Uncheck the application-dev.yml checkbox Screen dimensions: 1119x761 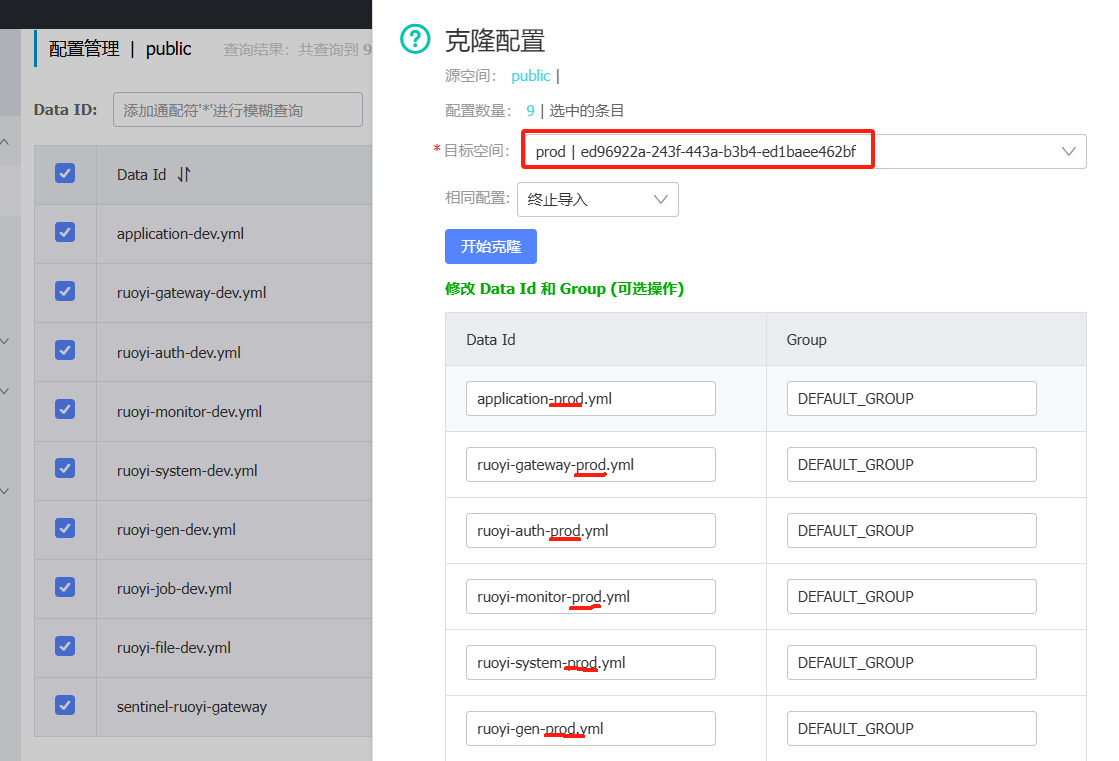65,233
